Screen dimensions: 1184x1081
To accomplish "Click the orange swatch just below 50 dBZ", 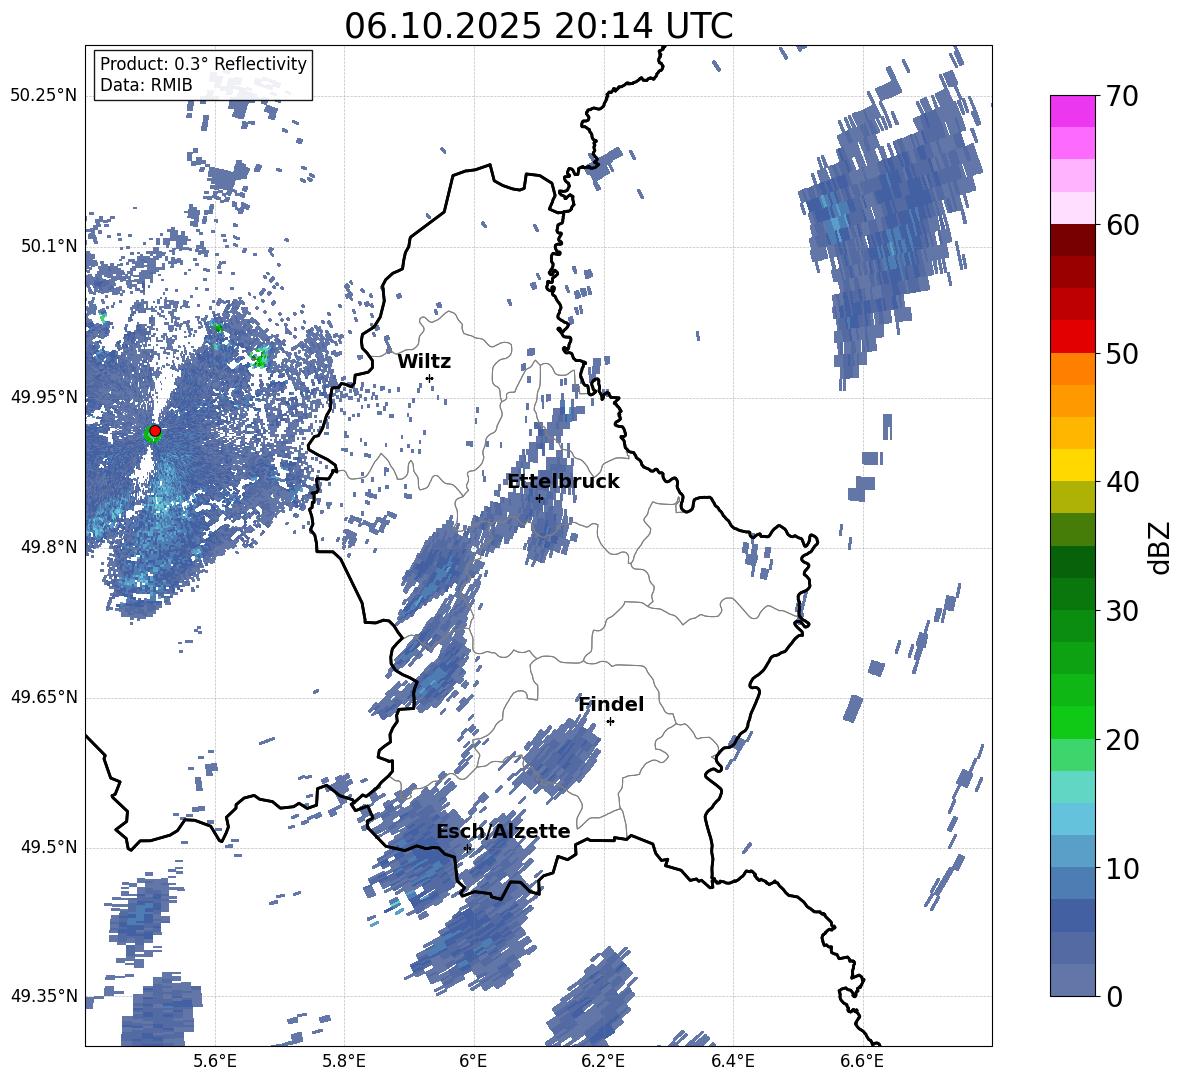I will [x=1072, y=369].
